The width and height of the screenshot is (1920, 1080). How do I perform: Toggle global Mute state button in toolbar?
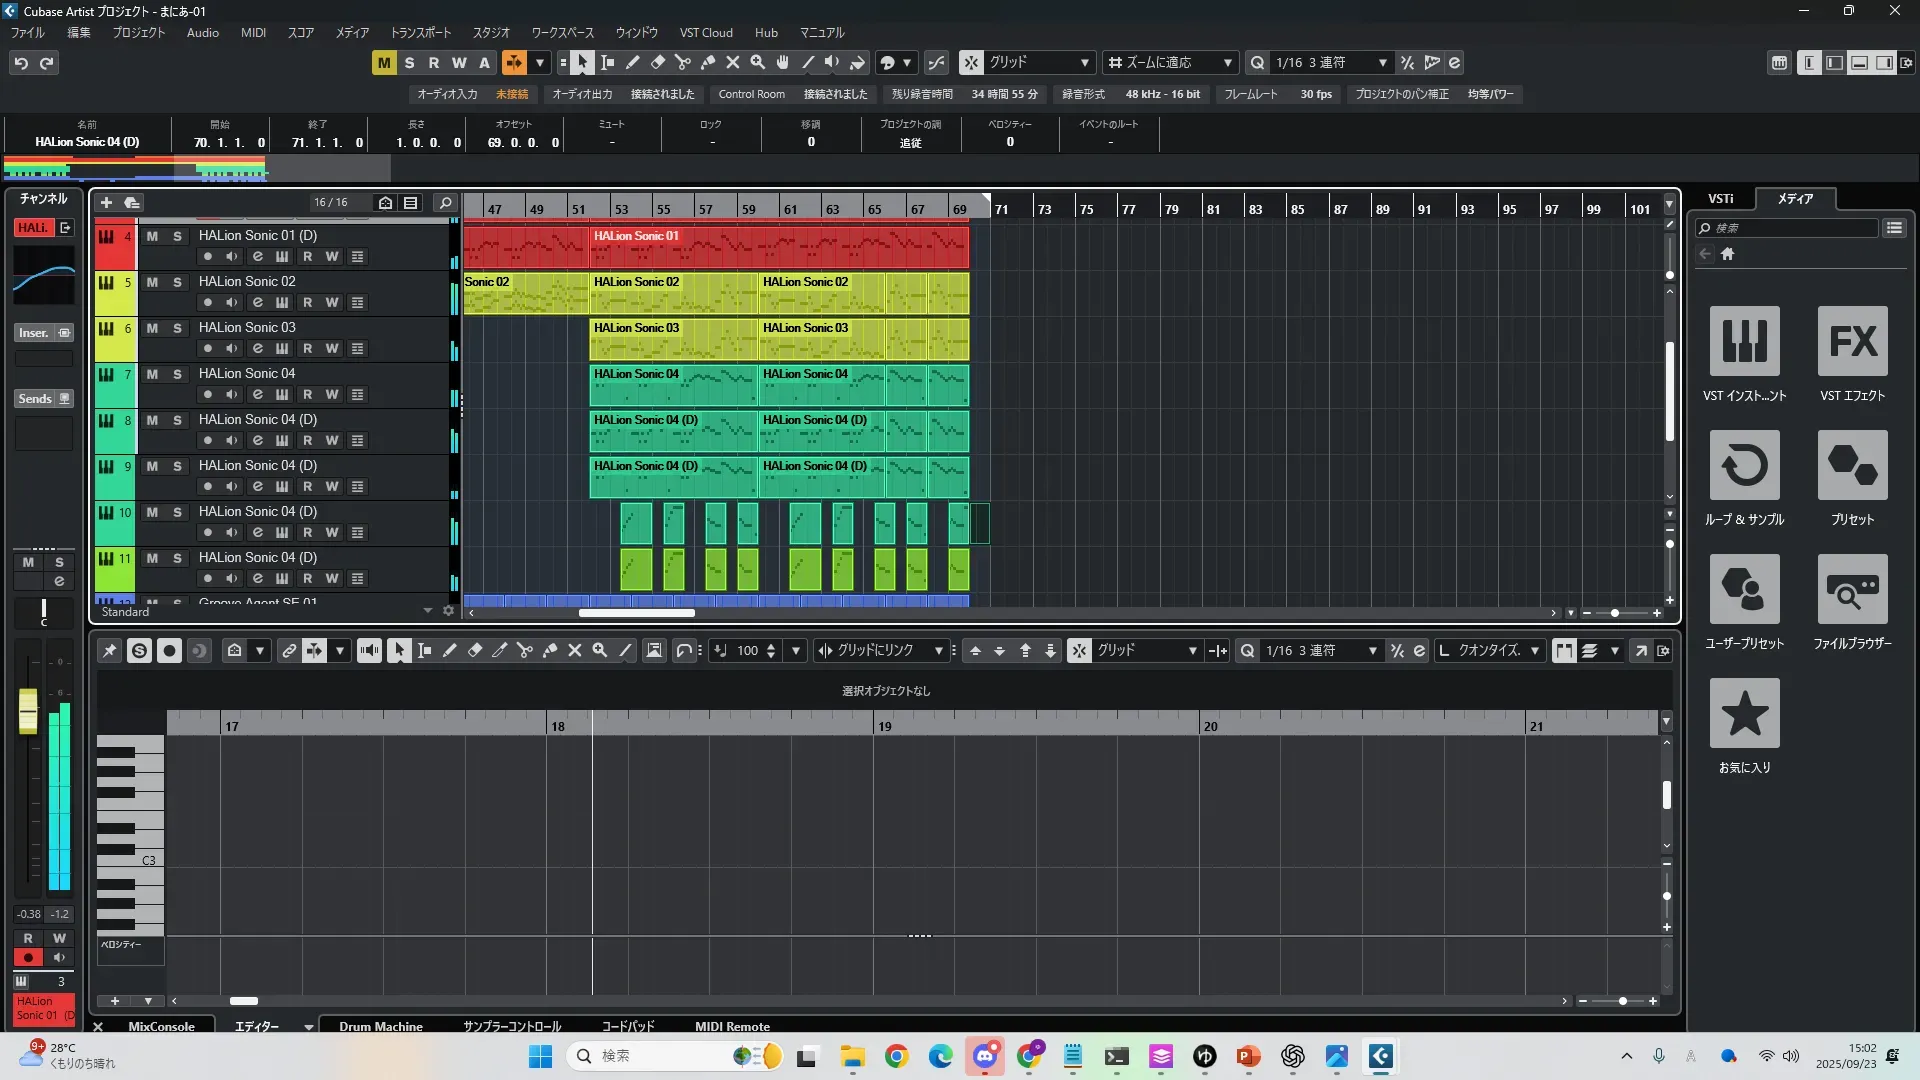click(x=384, y=63)
